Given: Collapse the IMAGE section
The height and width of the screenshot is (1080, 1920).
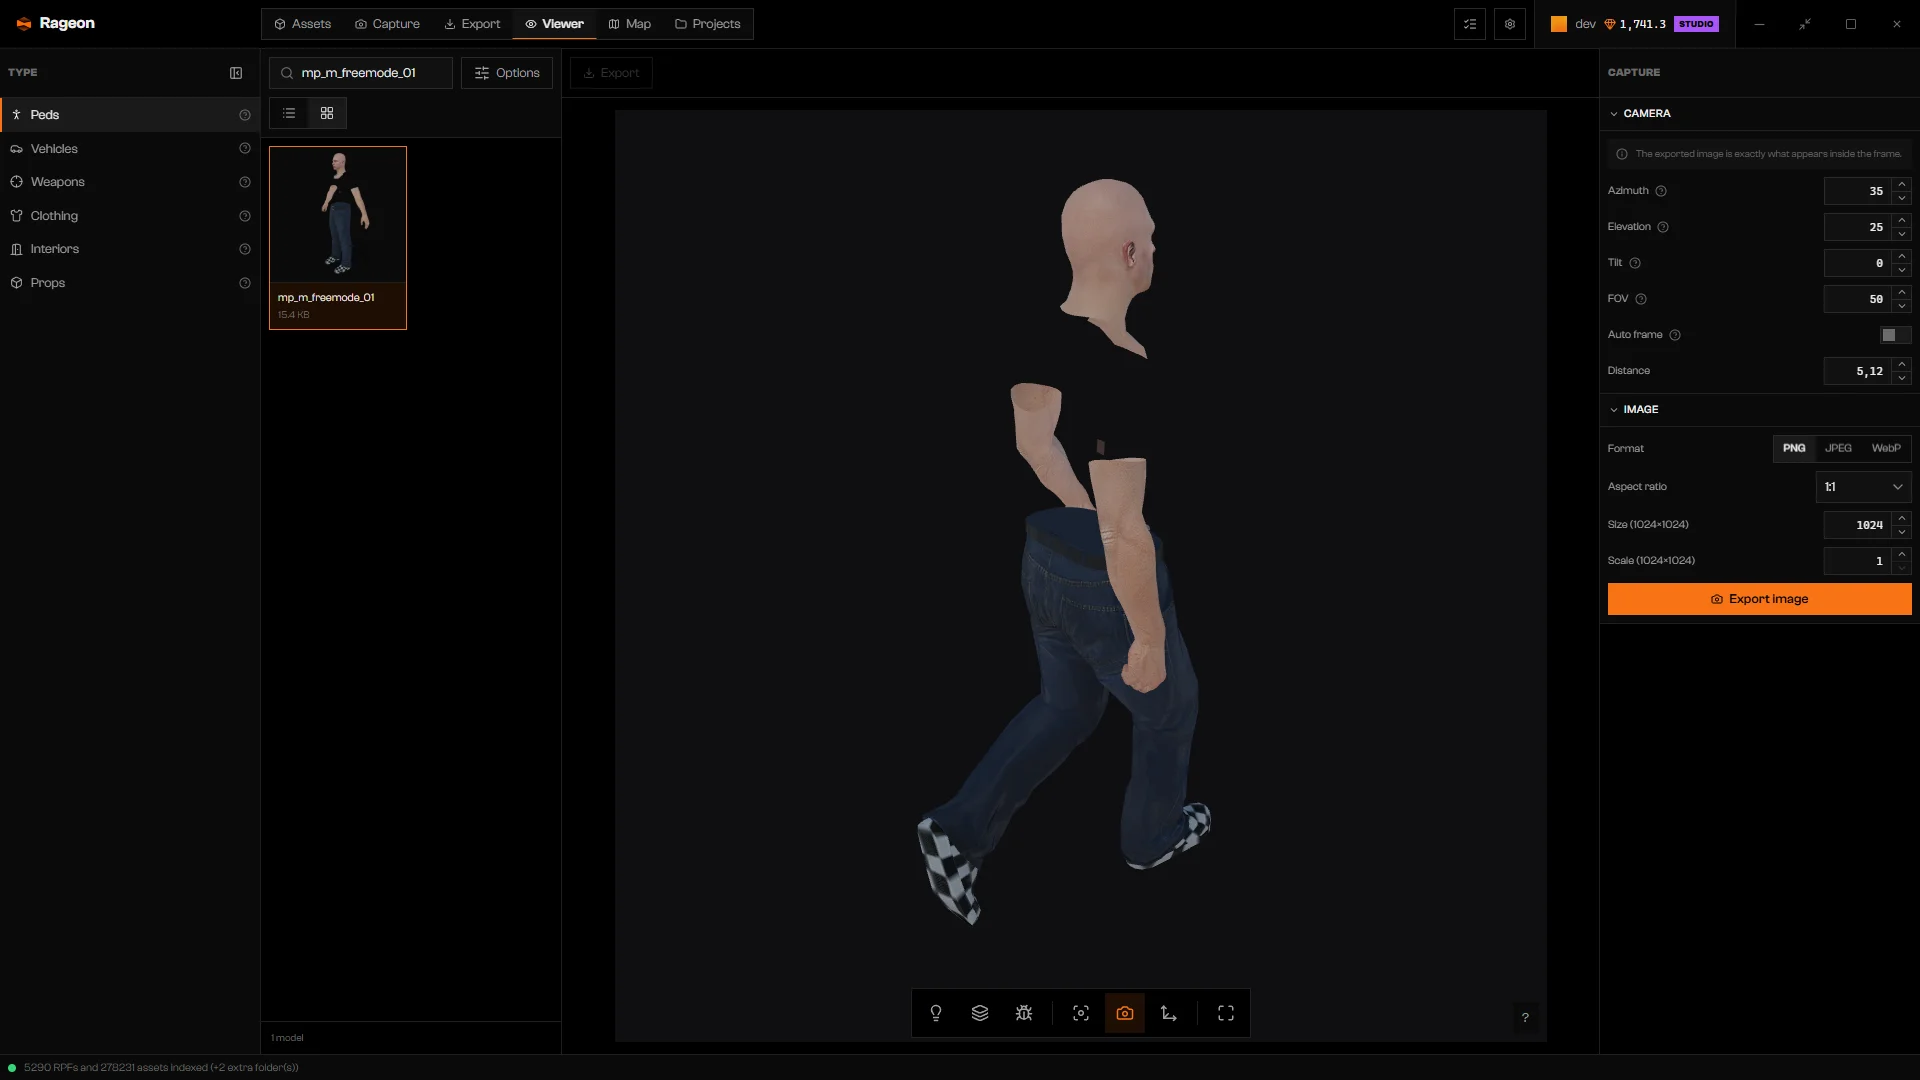Looking at the screenshot, I should click(1633, 409).
